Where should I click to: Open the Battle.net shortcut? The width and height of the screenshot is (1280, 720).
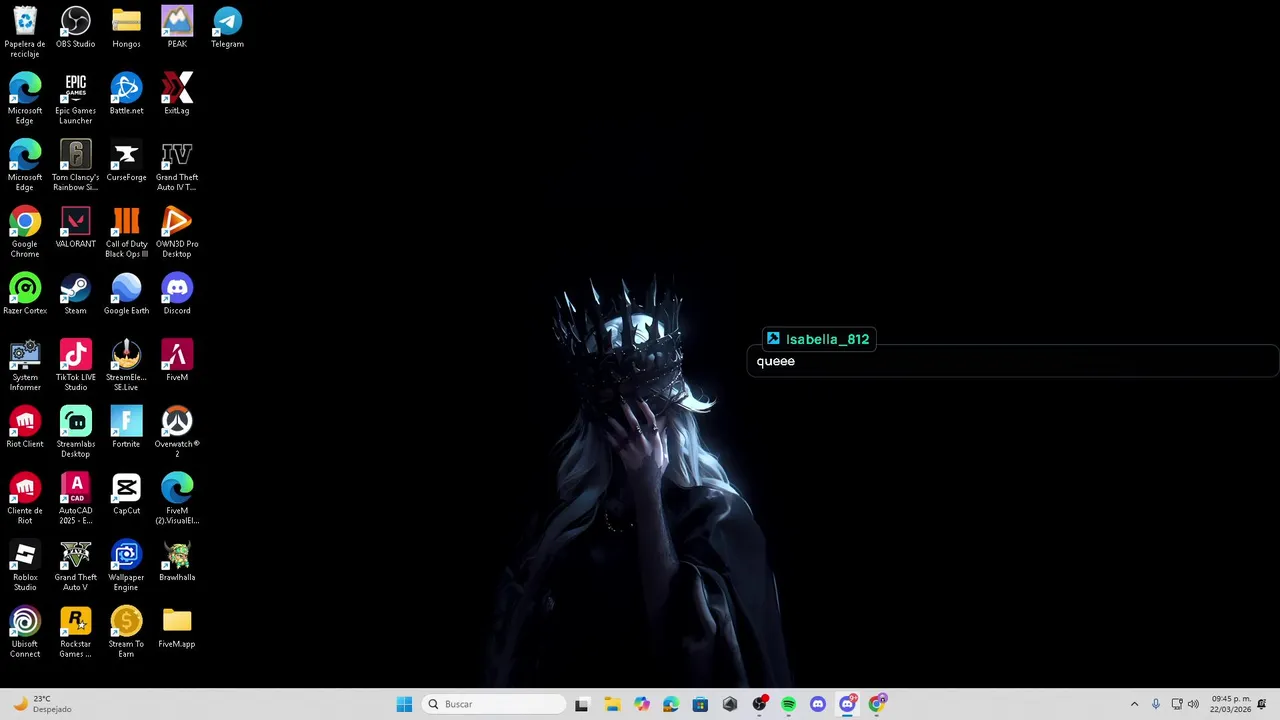[x=126, y=94]
